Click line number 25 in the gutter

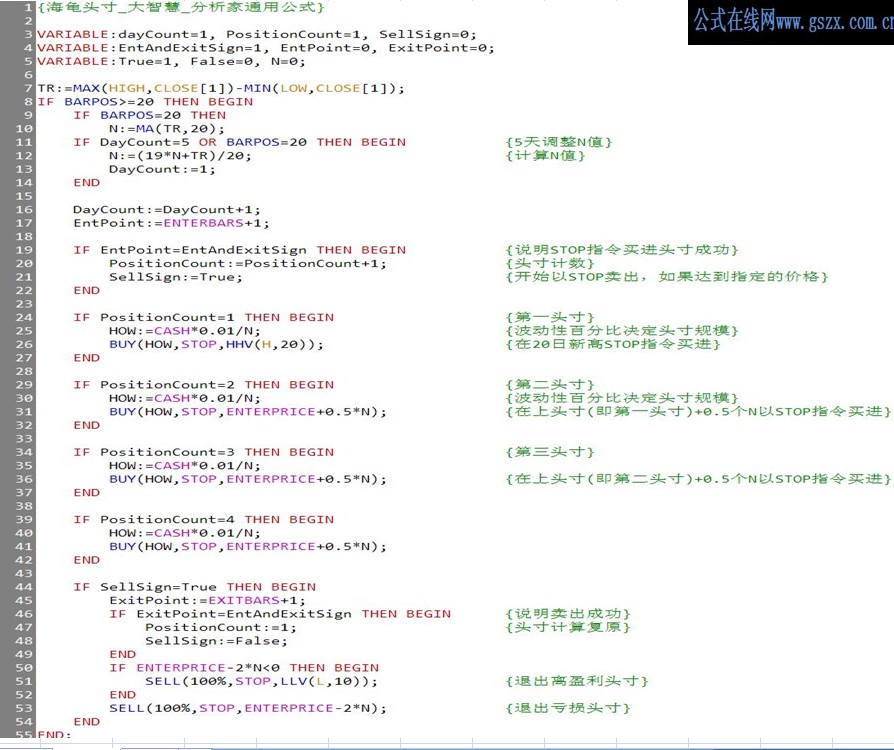pos(24,331)
